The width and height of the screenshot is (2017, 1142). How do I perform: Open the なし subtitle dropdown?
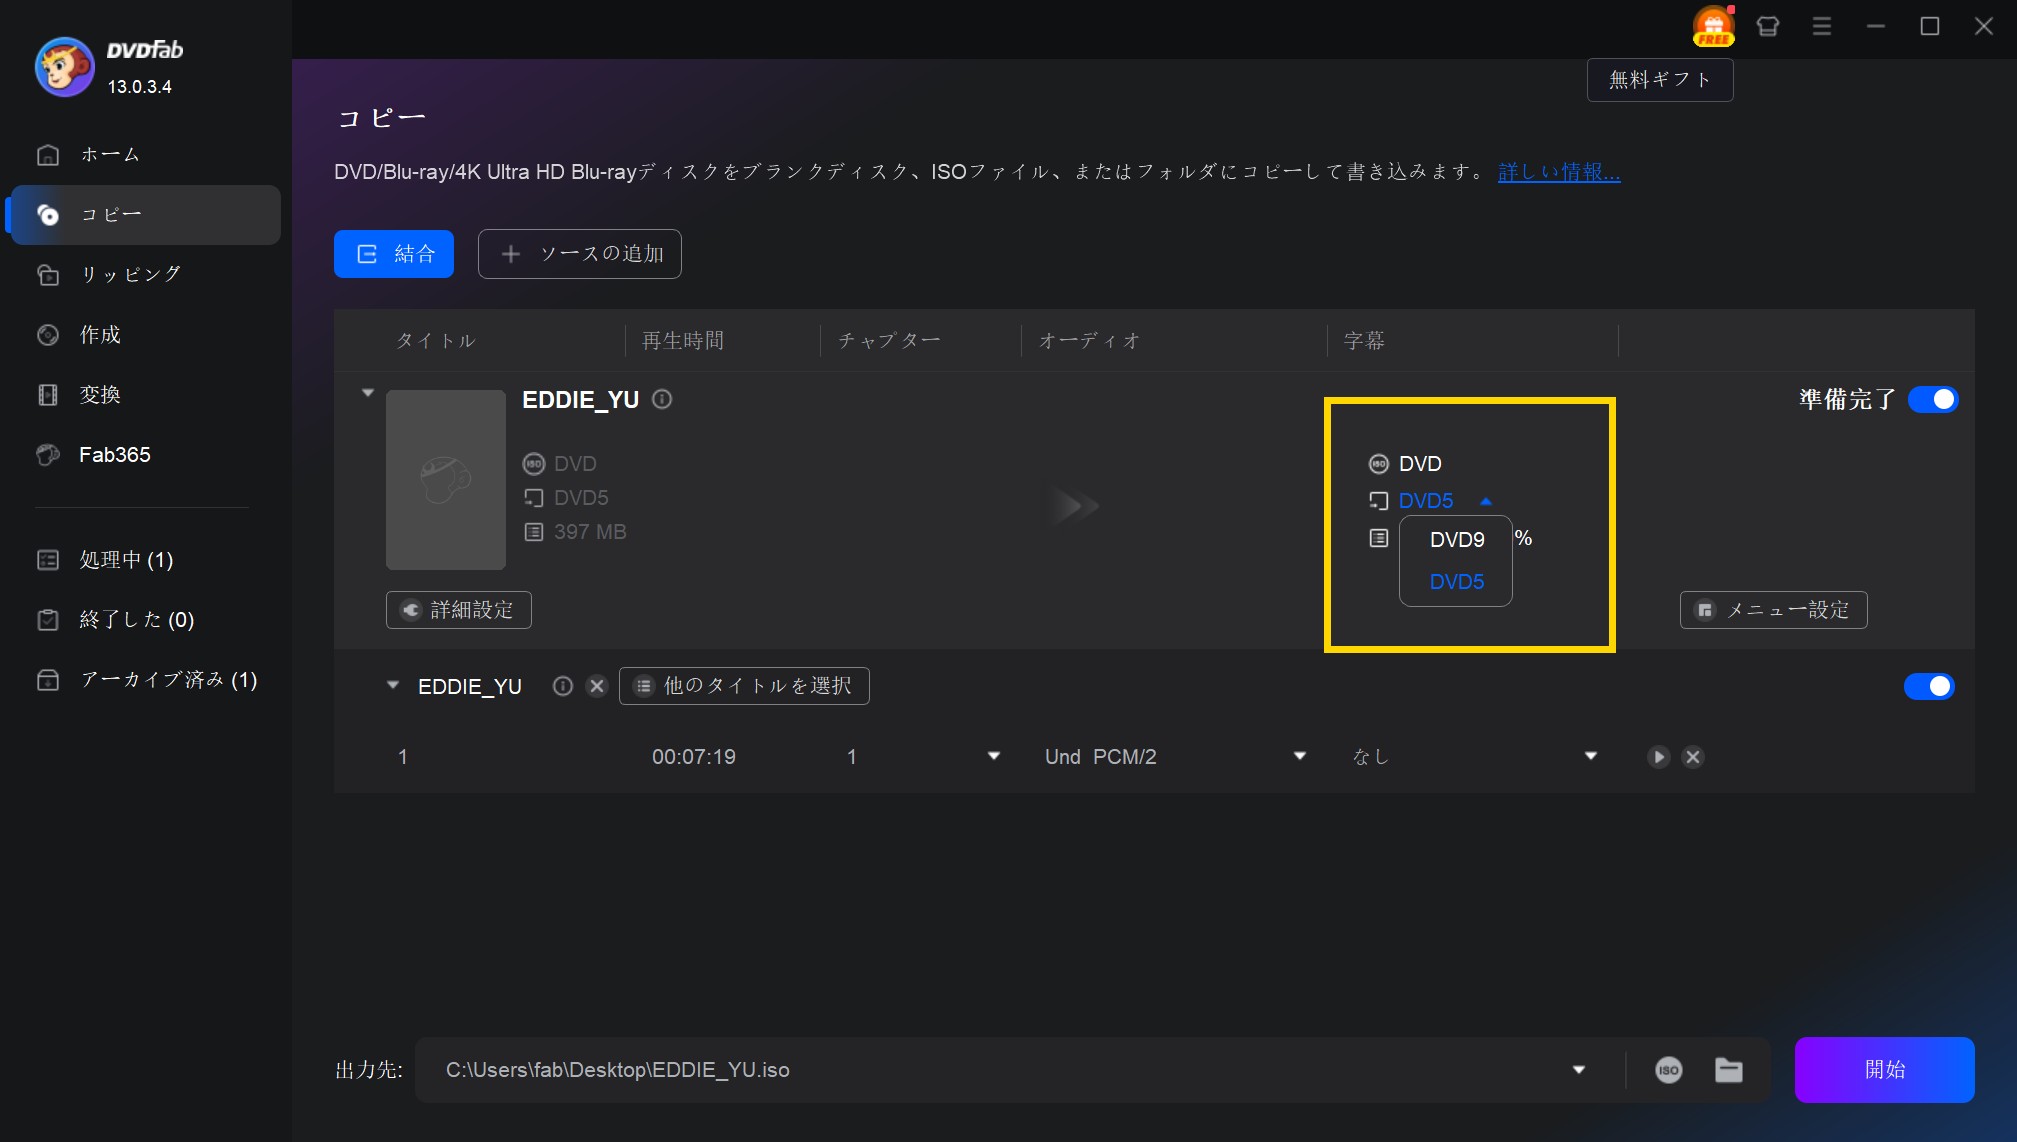click(x=1591, y=756)
